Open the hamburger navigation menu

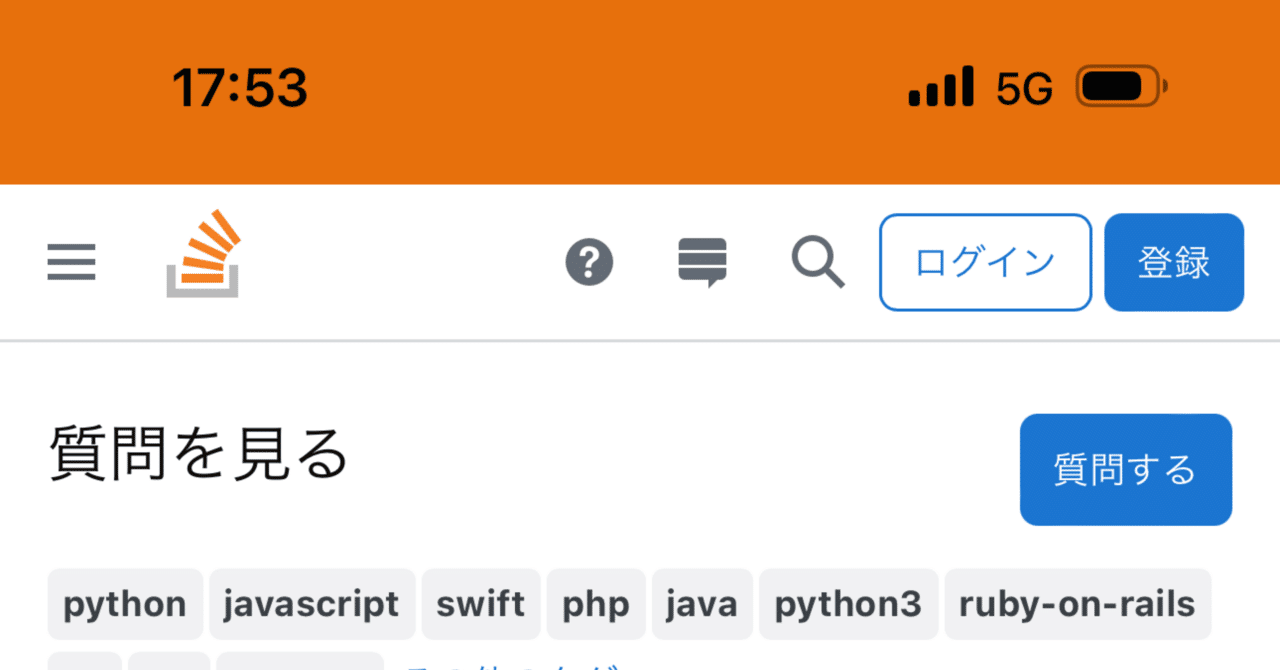[x=70, y=262]
